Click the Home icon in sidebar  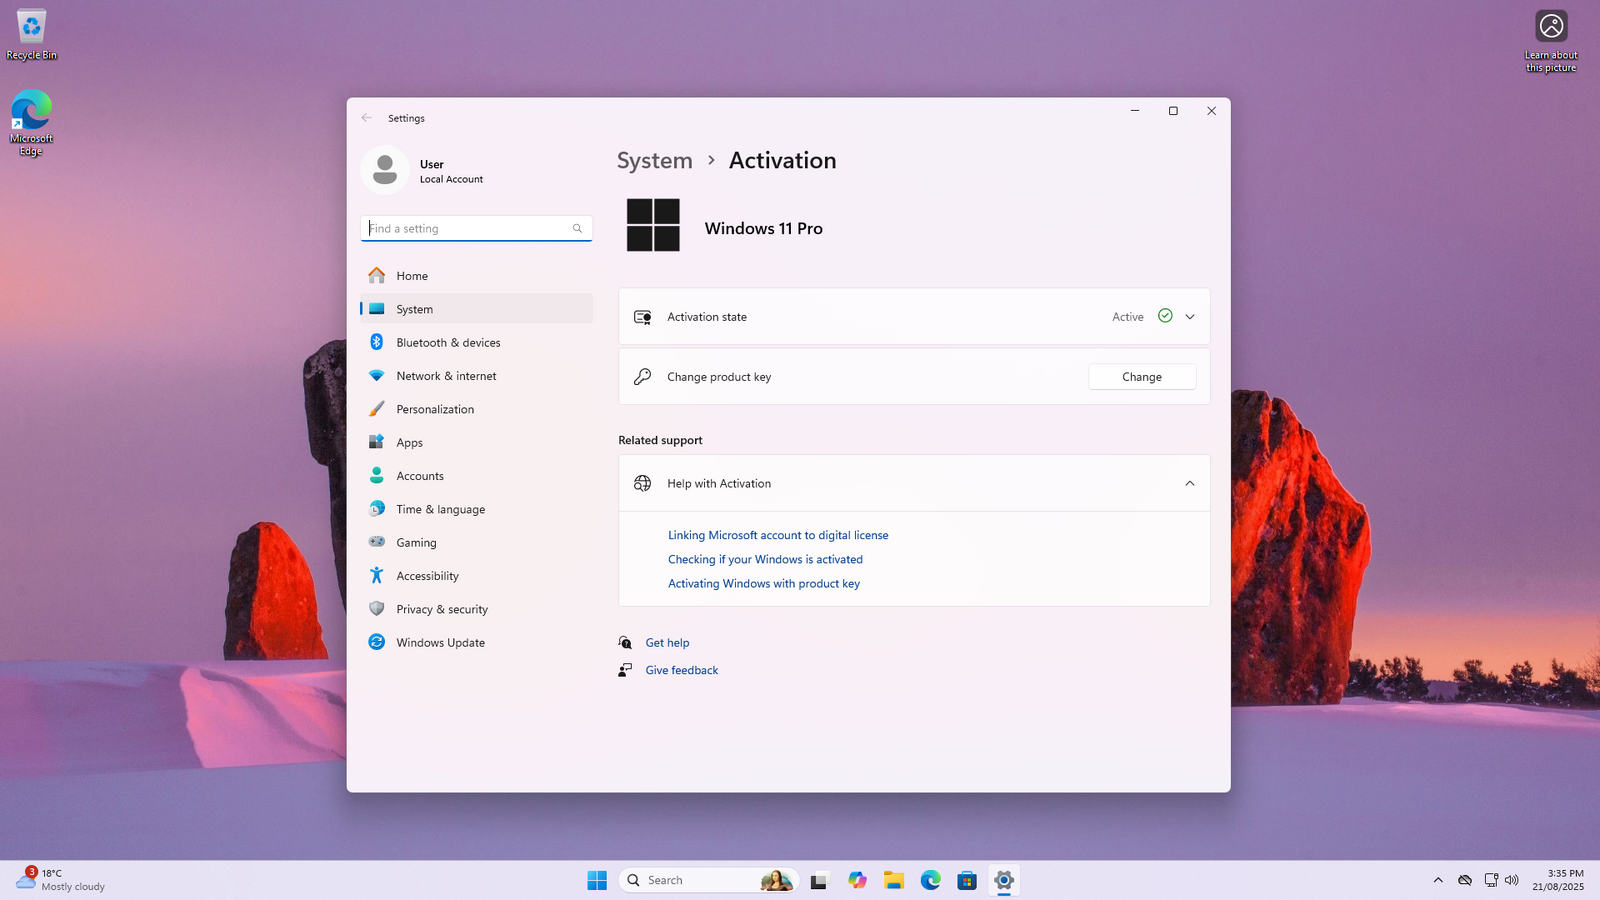376,275
